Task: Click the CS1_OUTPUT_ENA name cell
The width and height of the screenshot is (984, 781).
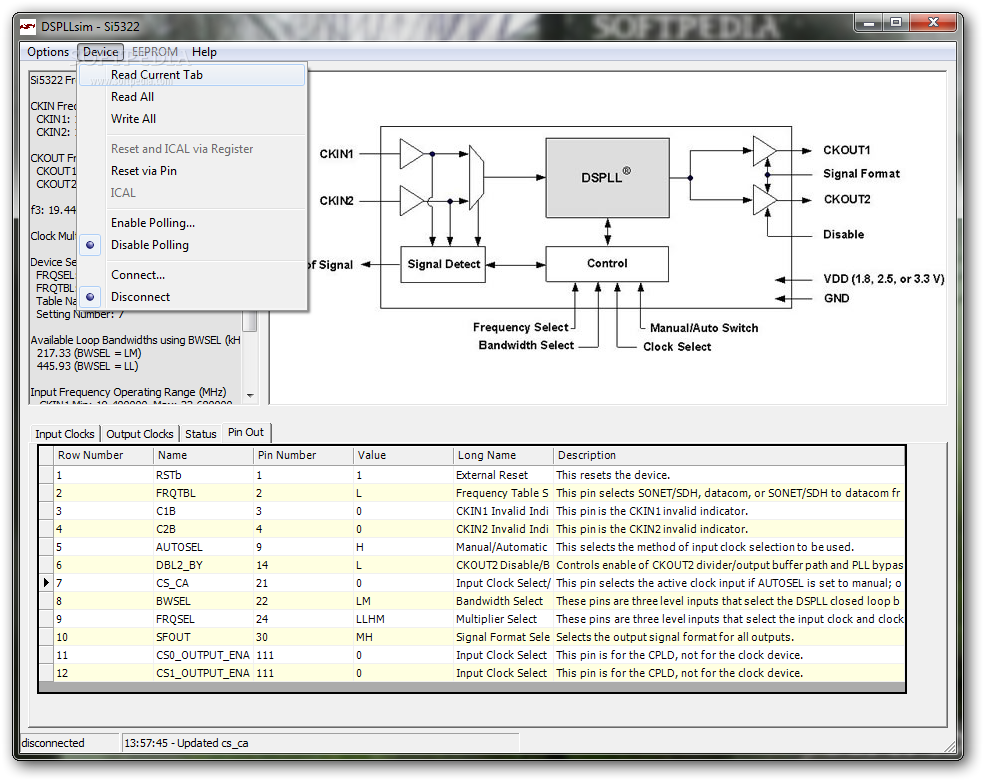Action: click(x=204, y=673)
